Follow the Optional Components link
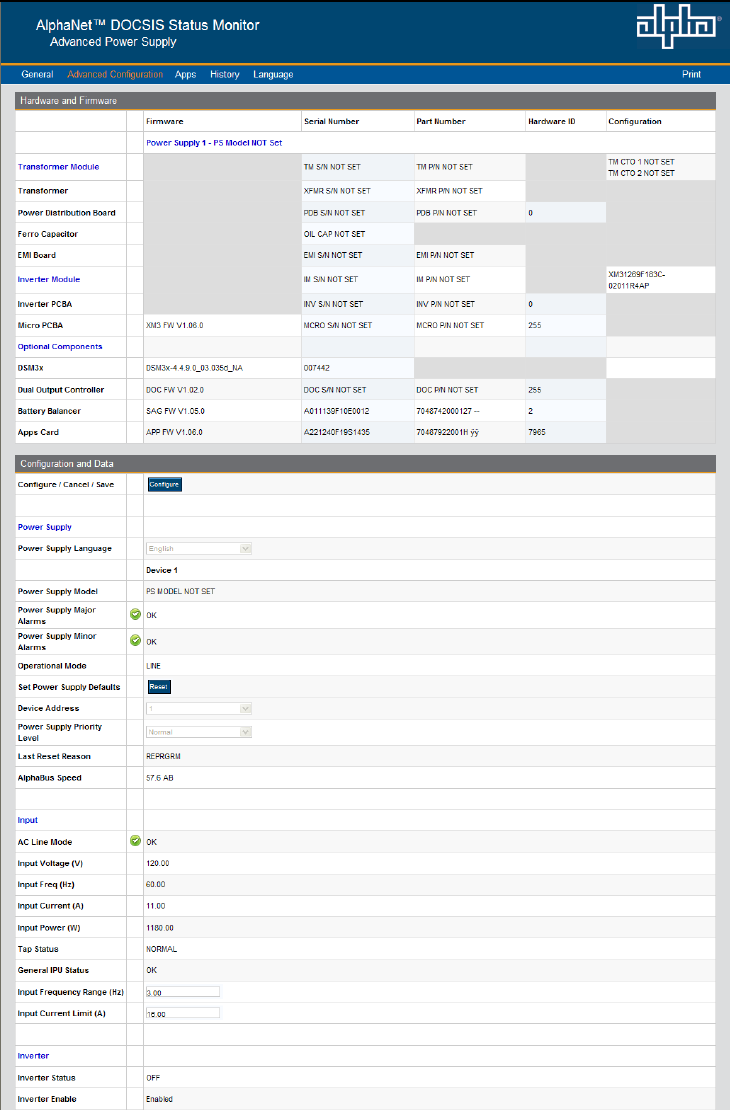This screenshot has width=730, height=1110. pyautogui.click(x=59, y=347)
